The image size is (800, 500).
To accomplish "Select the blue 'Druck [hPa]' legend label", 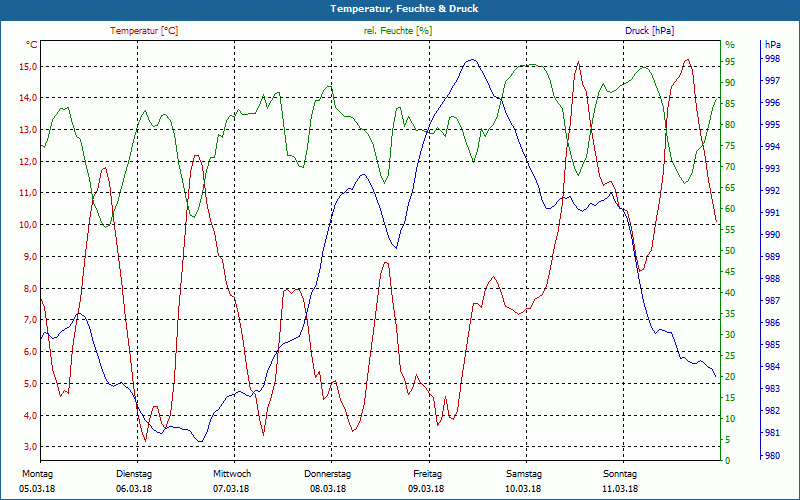I will (649, 31).
